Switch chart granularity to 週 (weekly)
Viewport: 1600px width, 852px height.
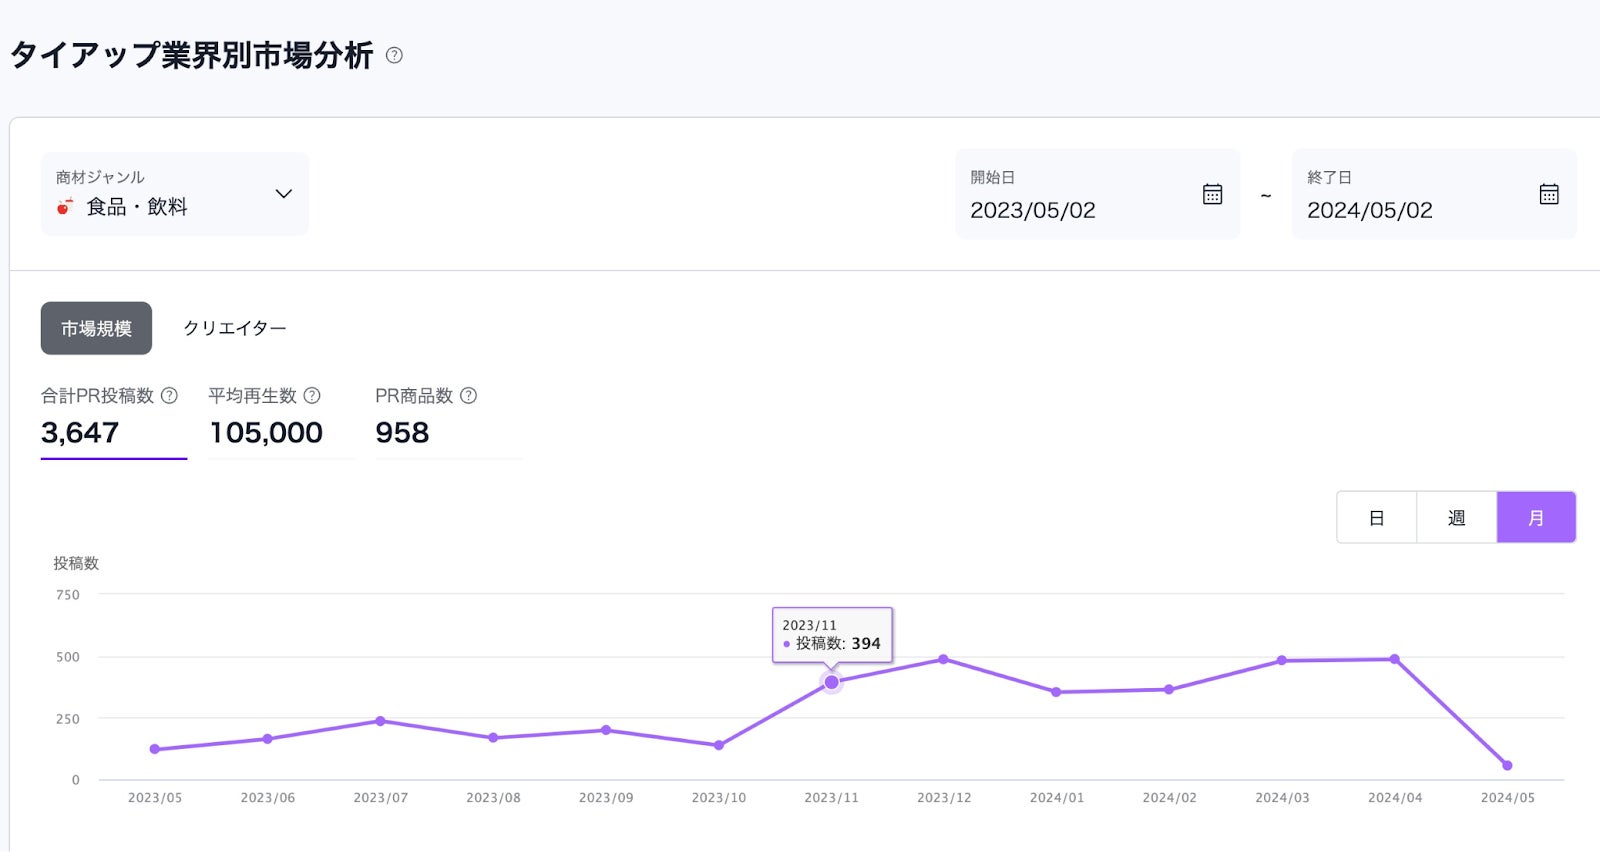click(x=1456, y=518)
